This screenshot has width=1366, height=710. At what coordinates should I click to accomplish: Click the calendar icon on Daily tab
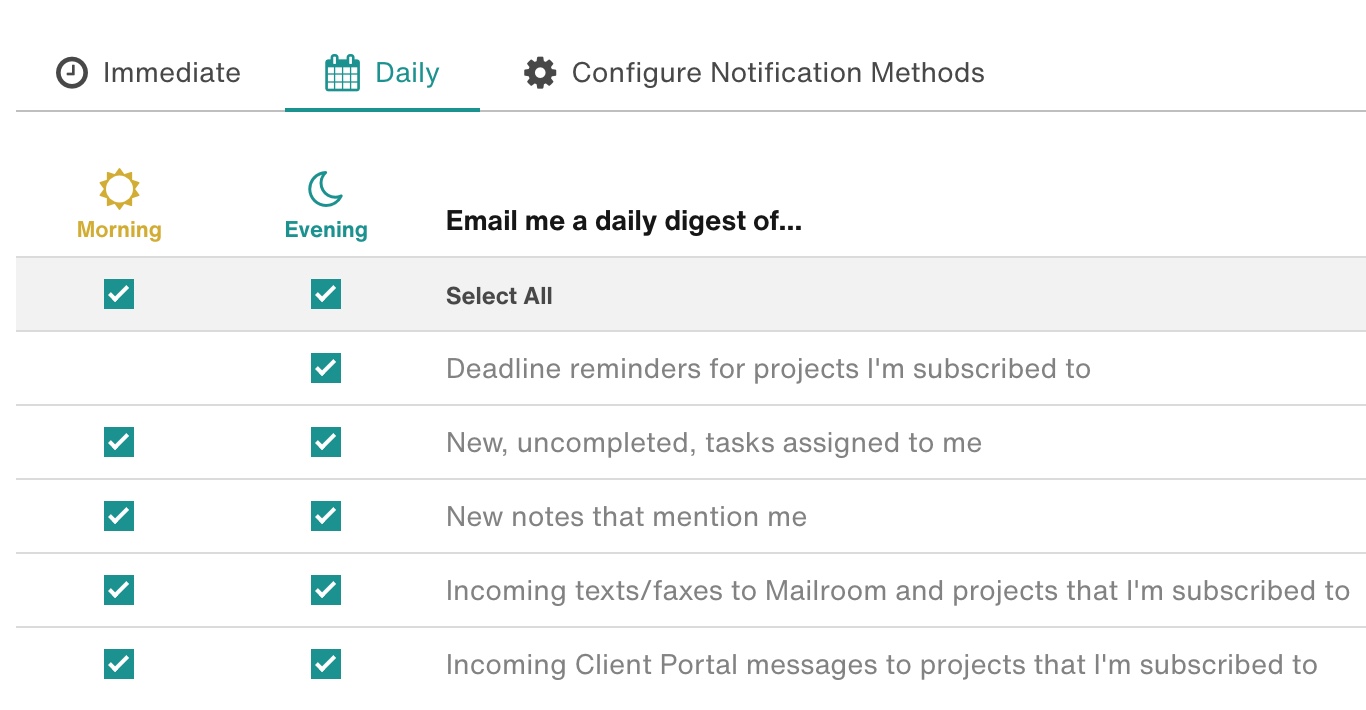click(342, 73)
